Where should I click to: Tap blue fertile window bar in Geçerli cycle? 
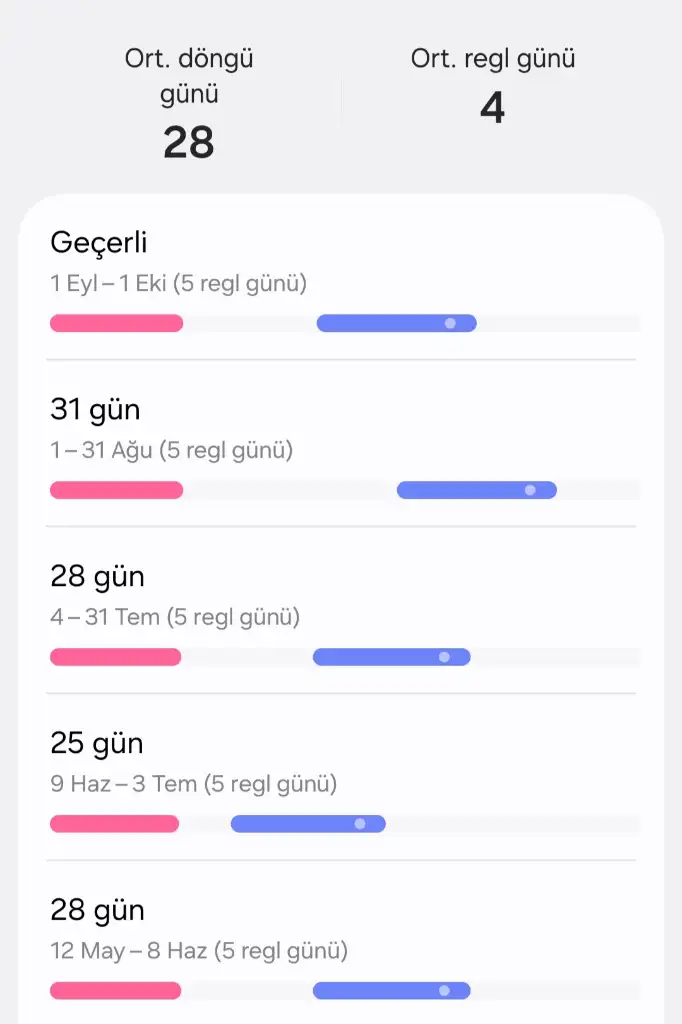tap(380, 323)
